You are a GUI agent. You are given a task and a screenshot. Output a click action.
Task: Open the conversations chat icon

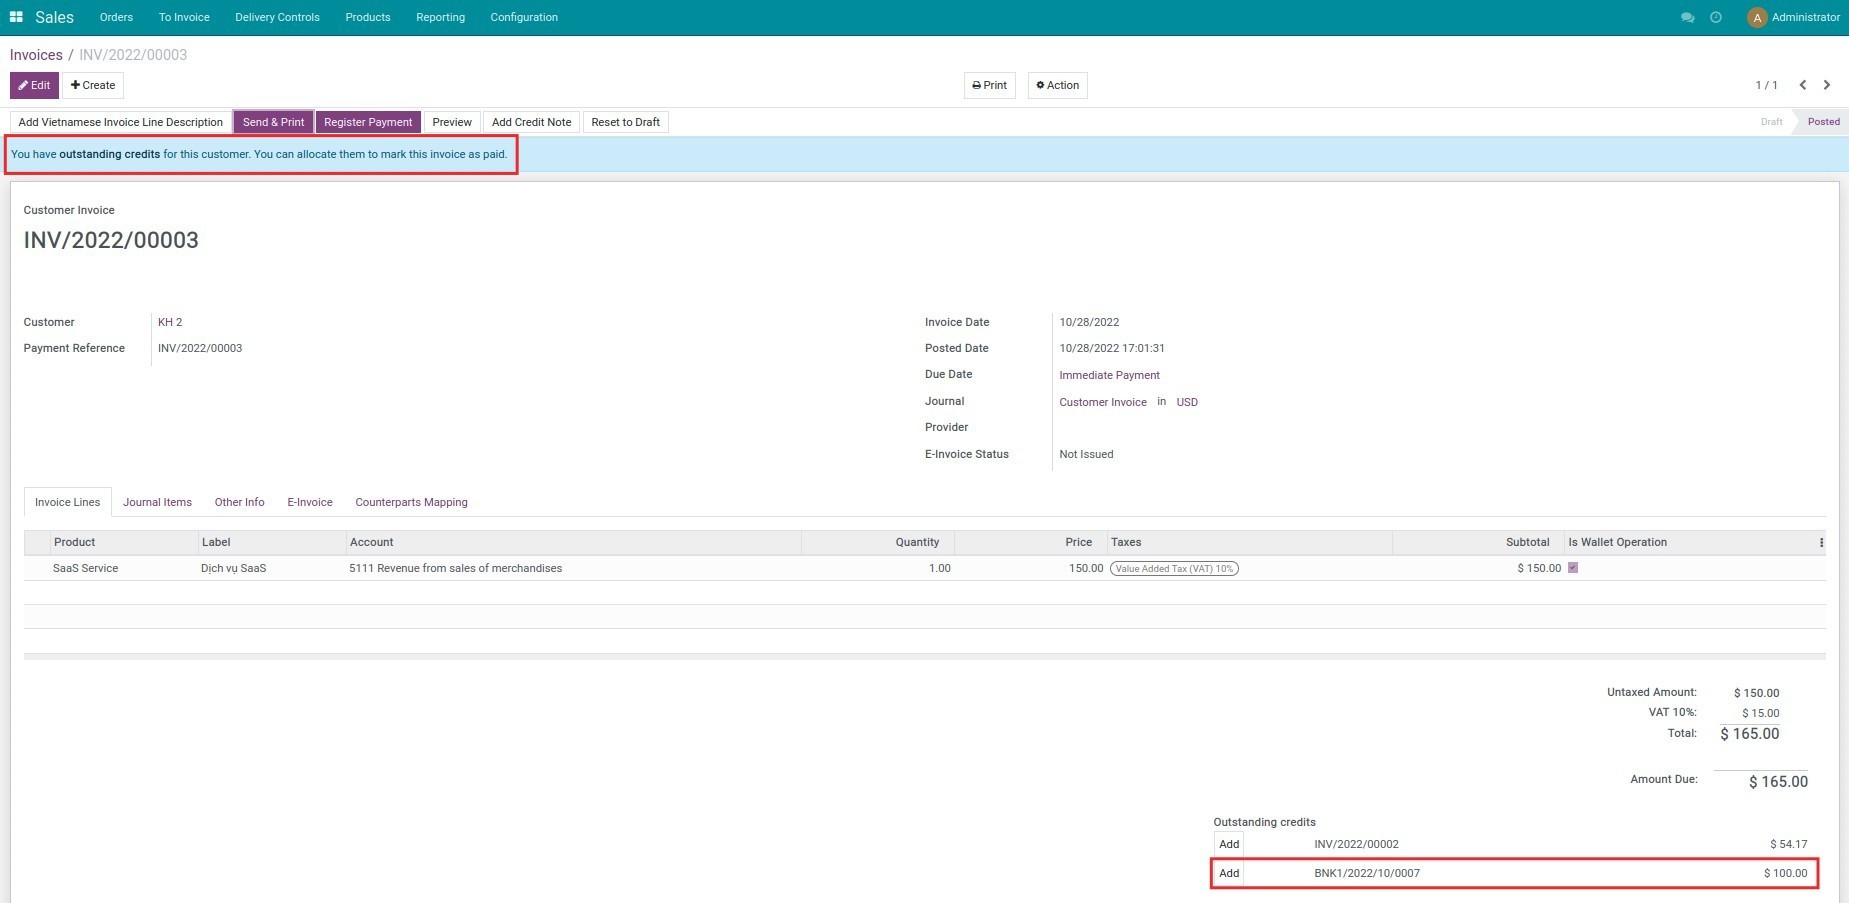(1687, 18)
